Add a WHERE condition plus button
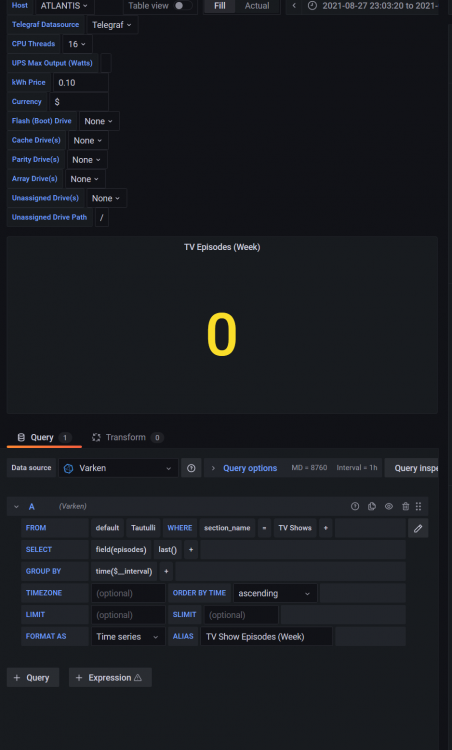Screen dimensions: 452x750 pyautogui.click(x=326, y=528)
